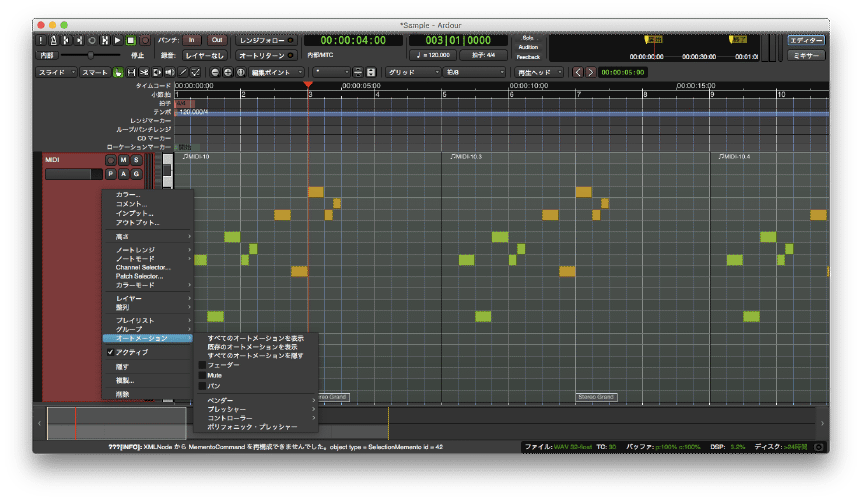Image resolution: width=862 pixels, height=500 pixels.
Task: Arm record on the MIDI track
Action: [110, 160]
